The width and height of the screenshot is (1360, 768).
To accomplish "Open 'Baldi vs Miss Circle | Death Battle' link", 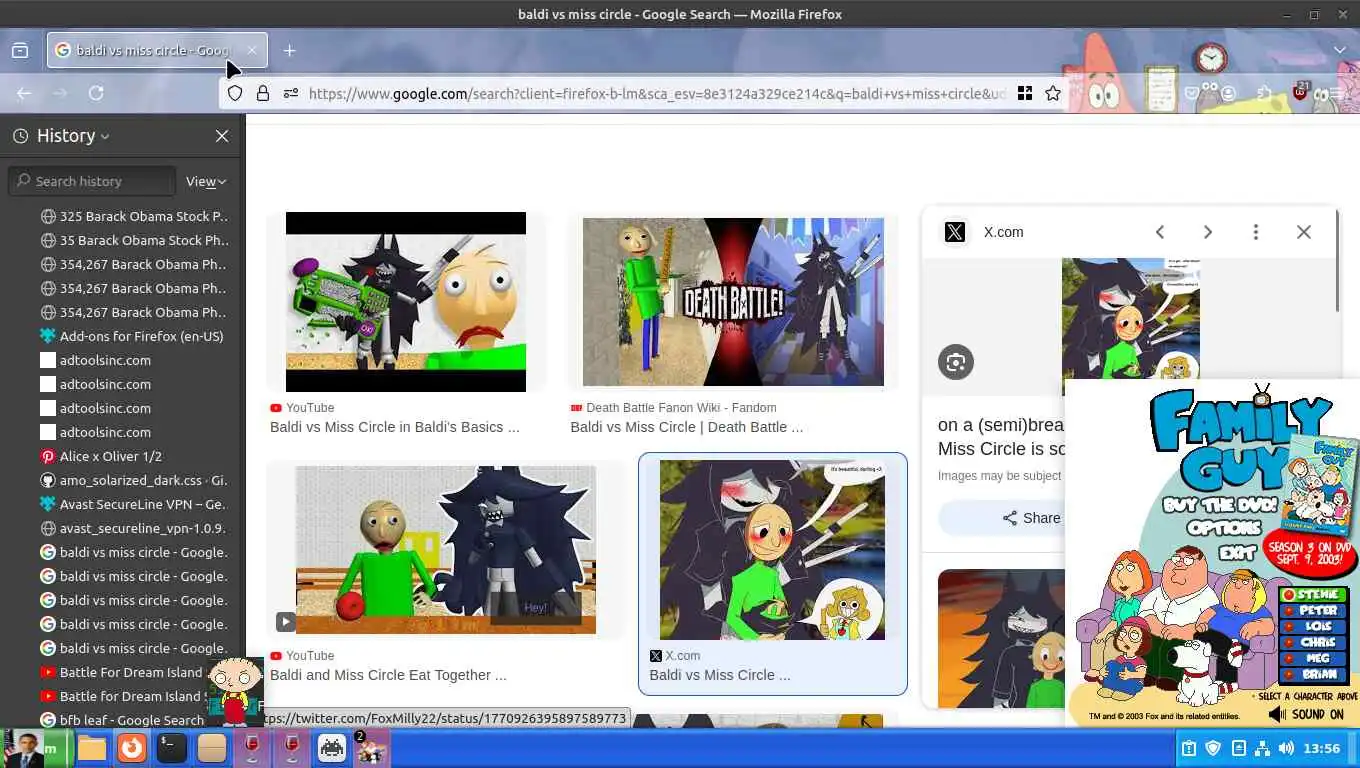I will click(x=686, y=427).
